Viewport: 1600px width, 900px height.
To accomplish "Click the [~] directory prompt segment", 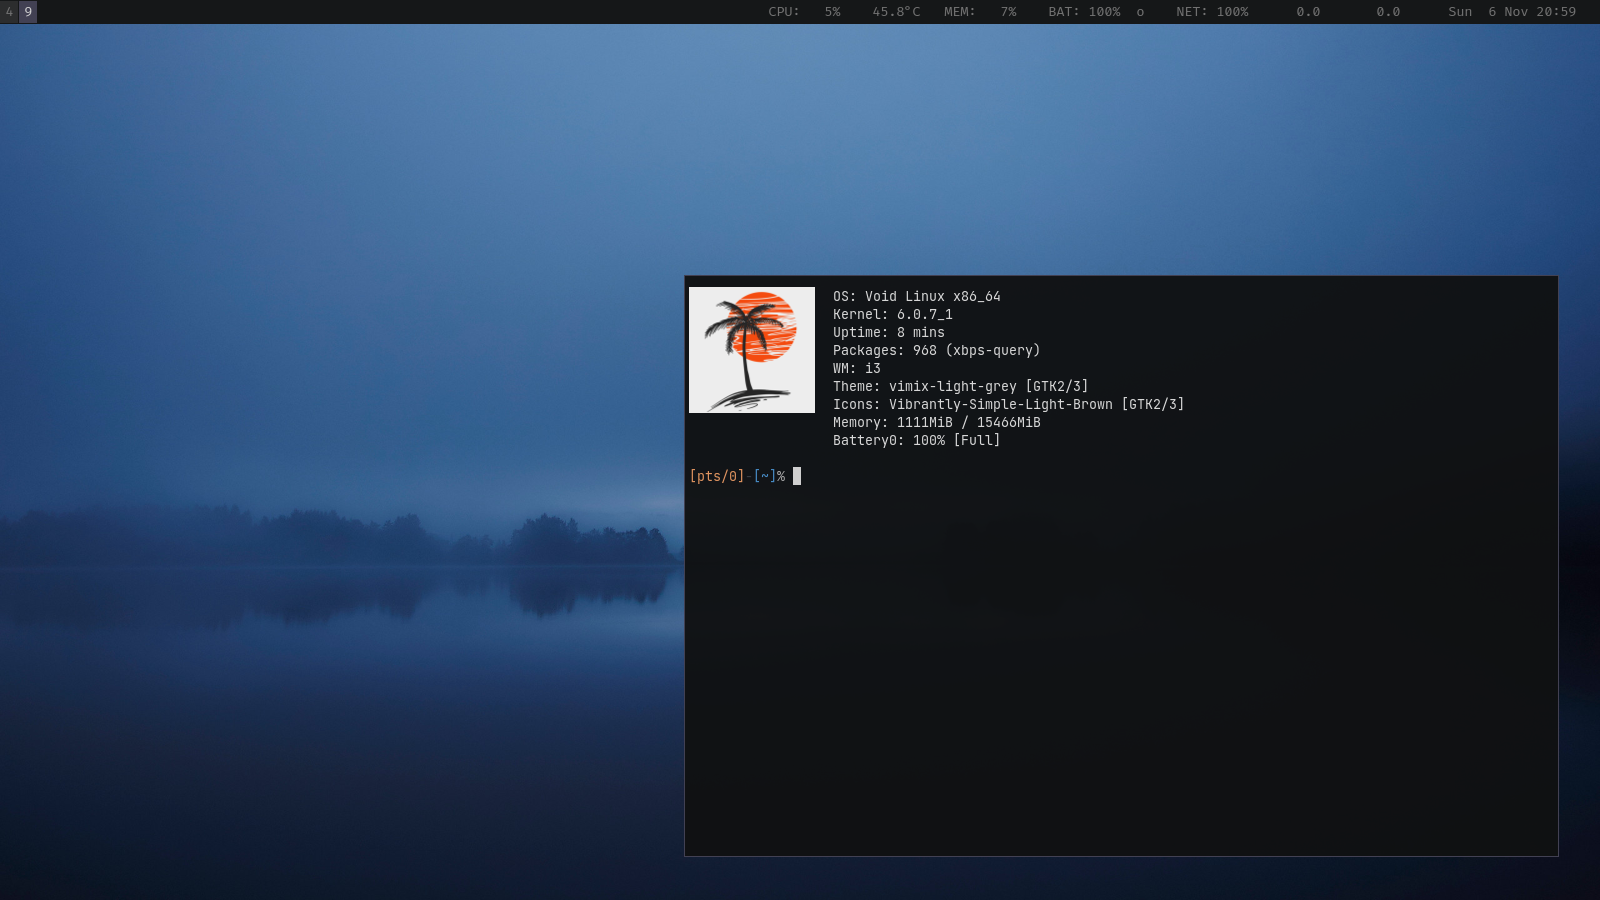I will [x=764, y=476].
